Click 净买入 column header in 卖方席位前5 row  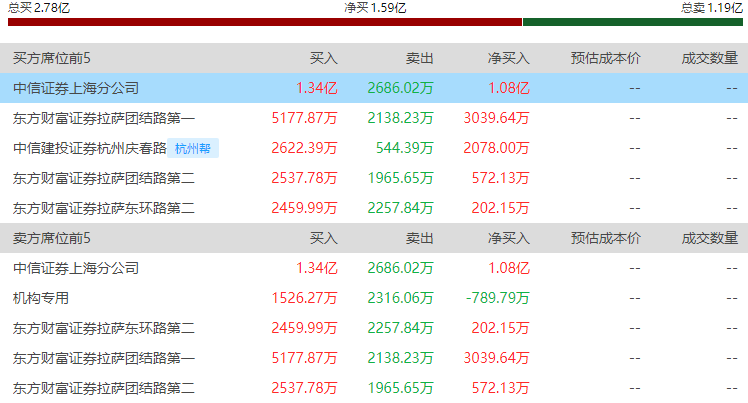[x=509, y=238]
